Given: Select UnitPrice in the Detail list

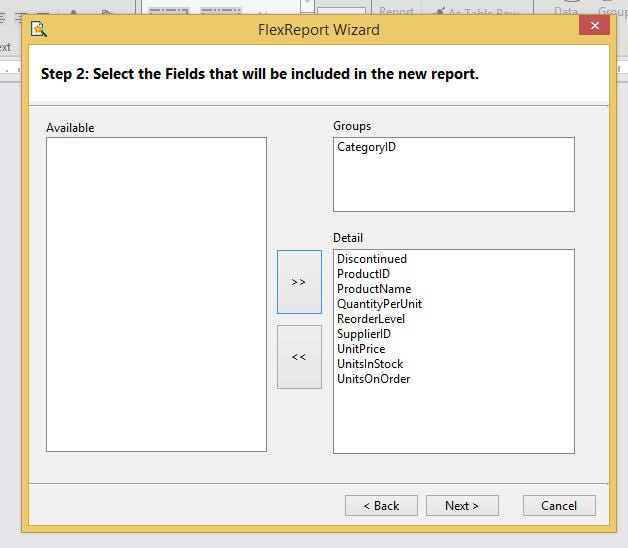Looking at the screenshot, I should pyautogui.click(x=361, y=349).
